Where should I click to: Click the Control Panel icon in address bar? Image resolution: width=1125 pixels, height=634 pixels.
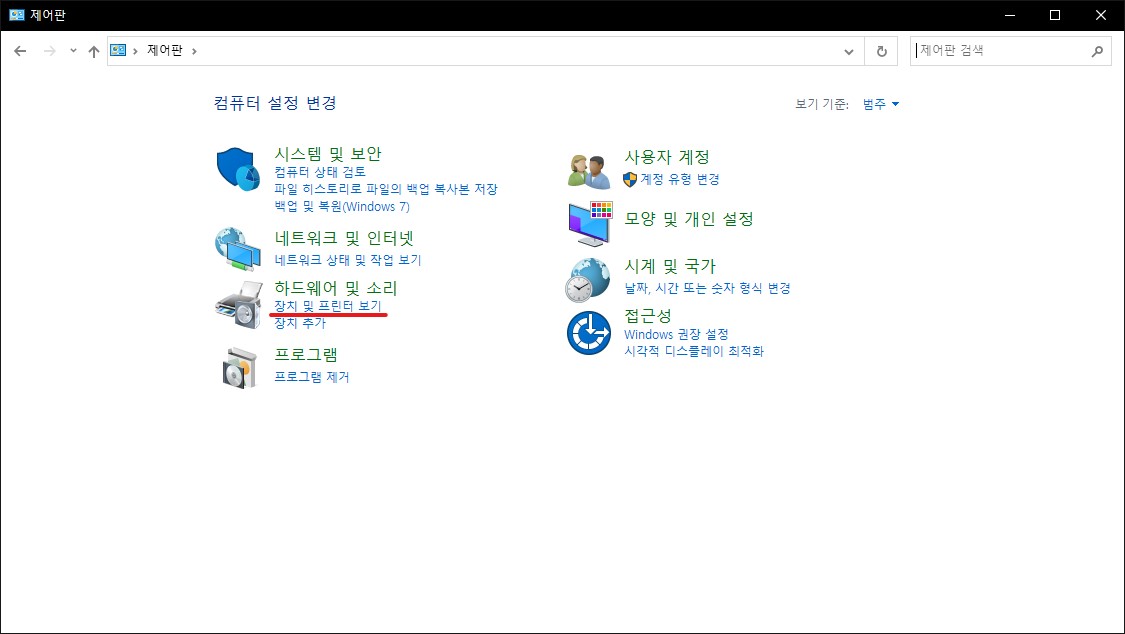118,50
